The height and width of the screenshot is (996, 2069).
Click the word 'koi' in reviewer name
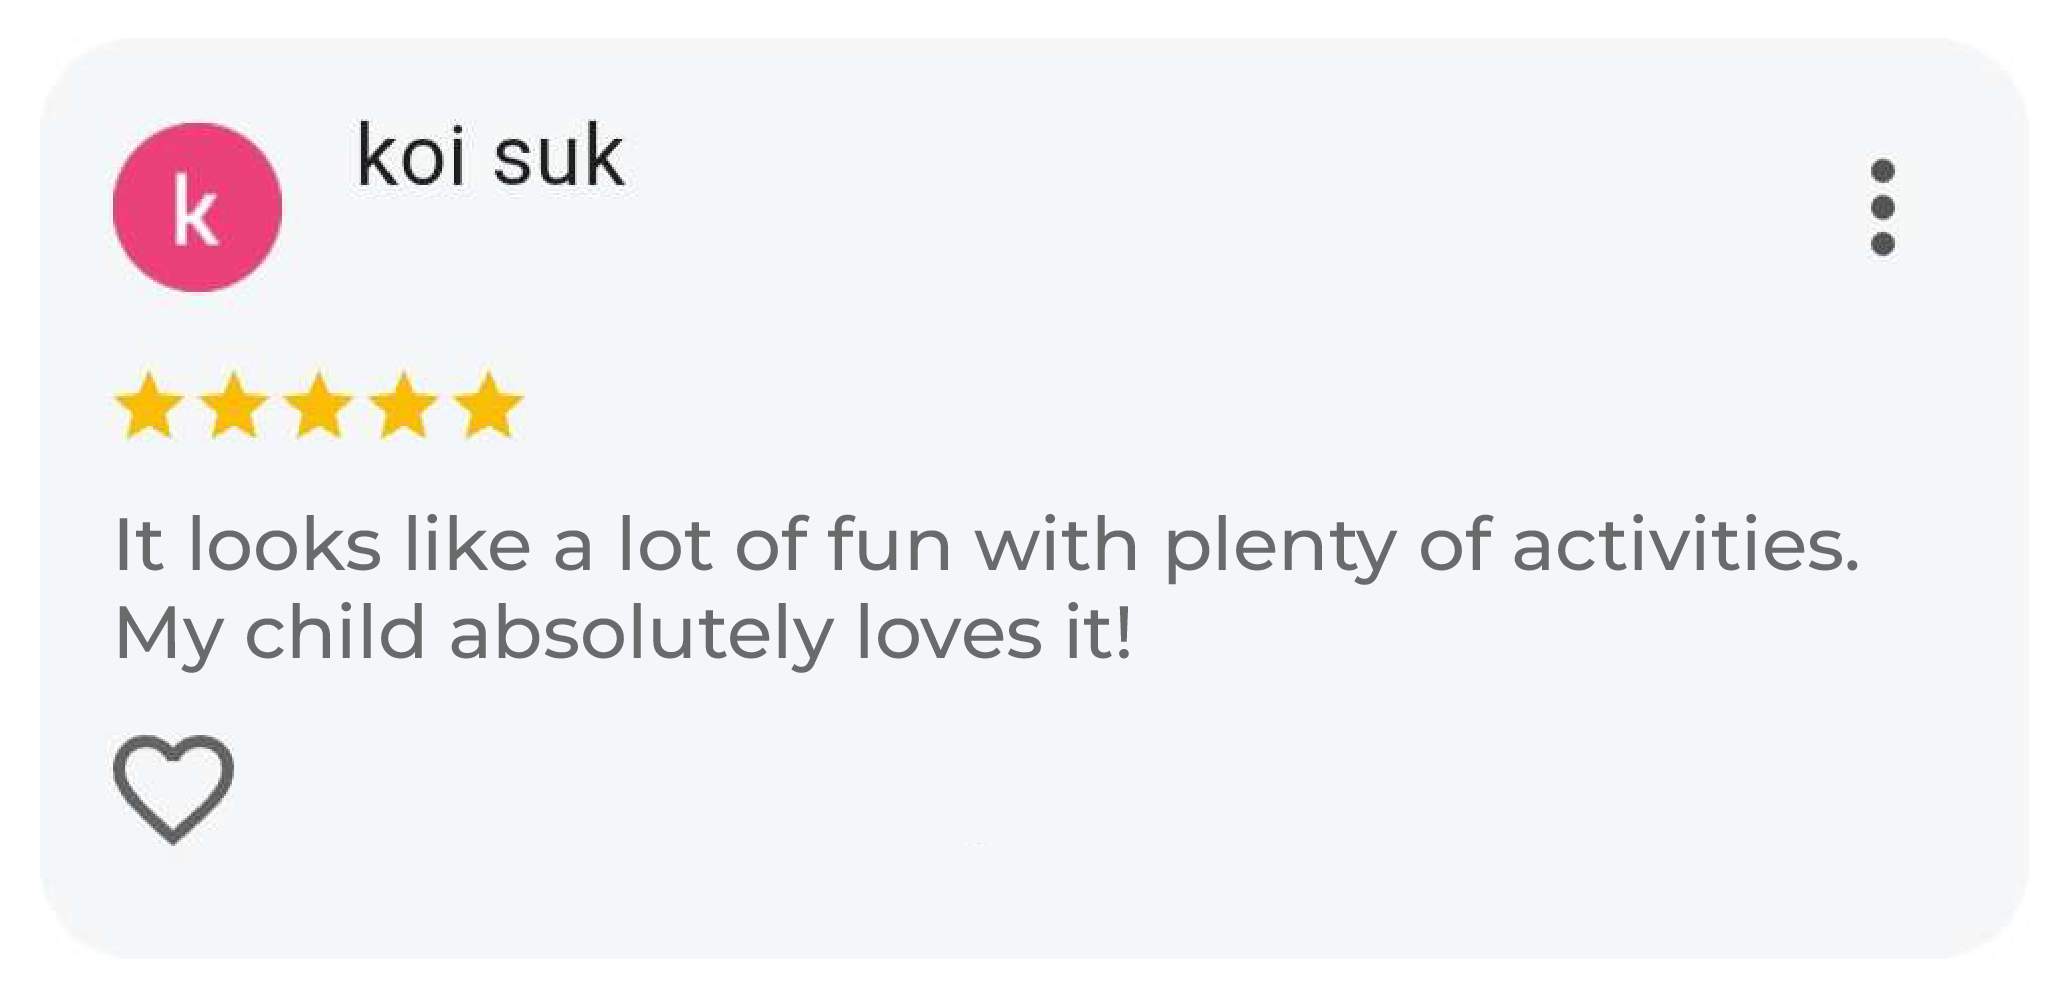411,156
